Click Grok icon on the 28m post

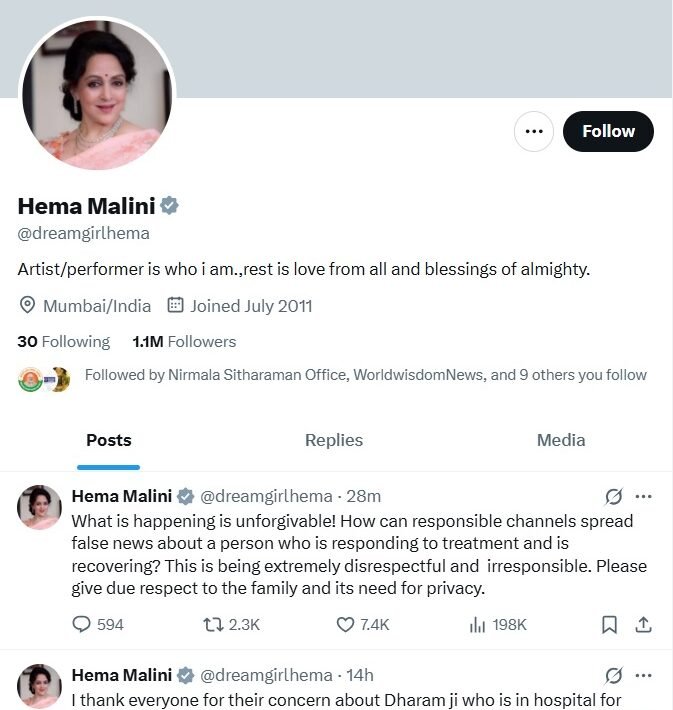pos(615,496)
